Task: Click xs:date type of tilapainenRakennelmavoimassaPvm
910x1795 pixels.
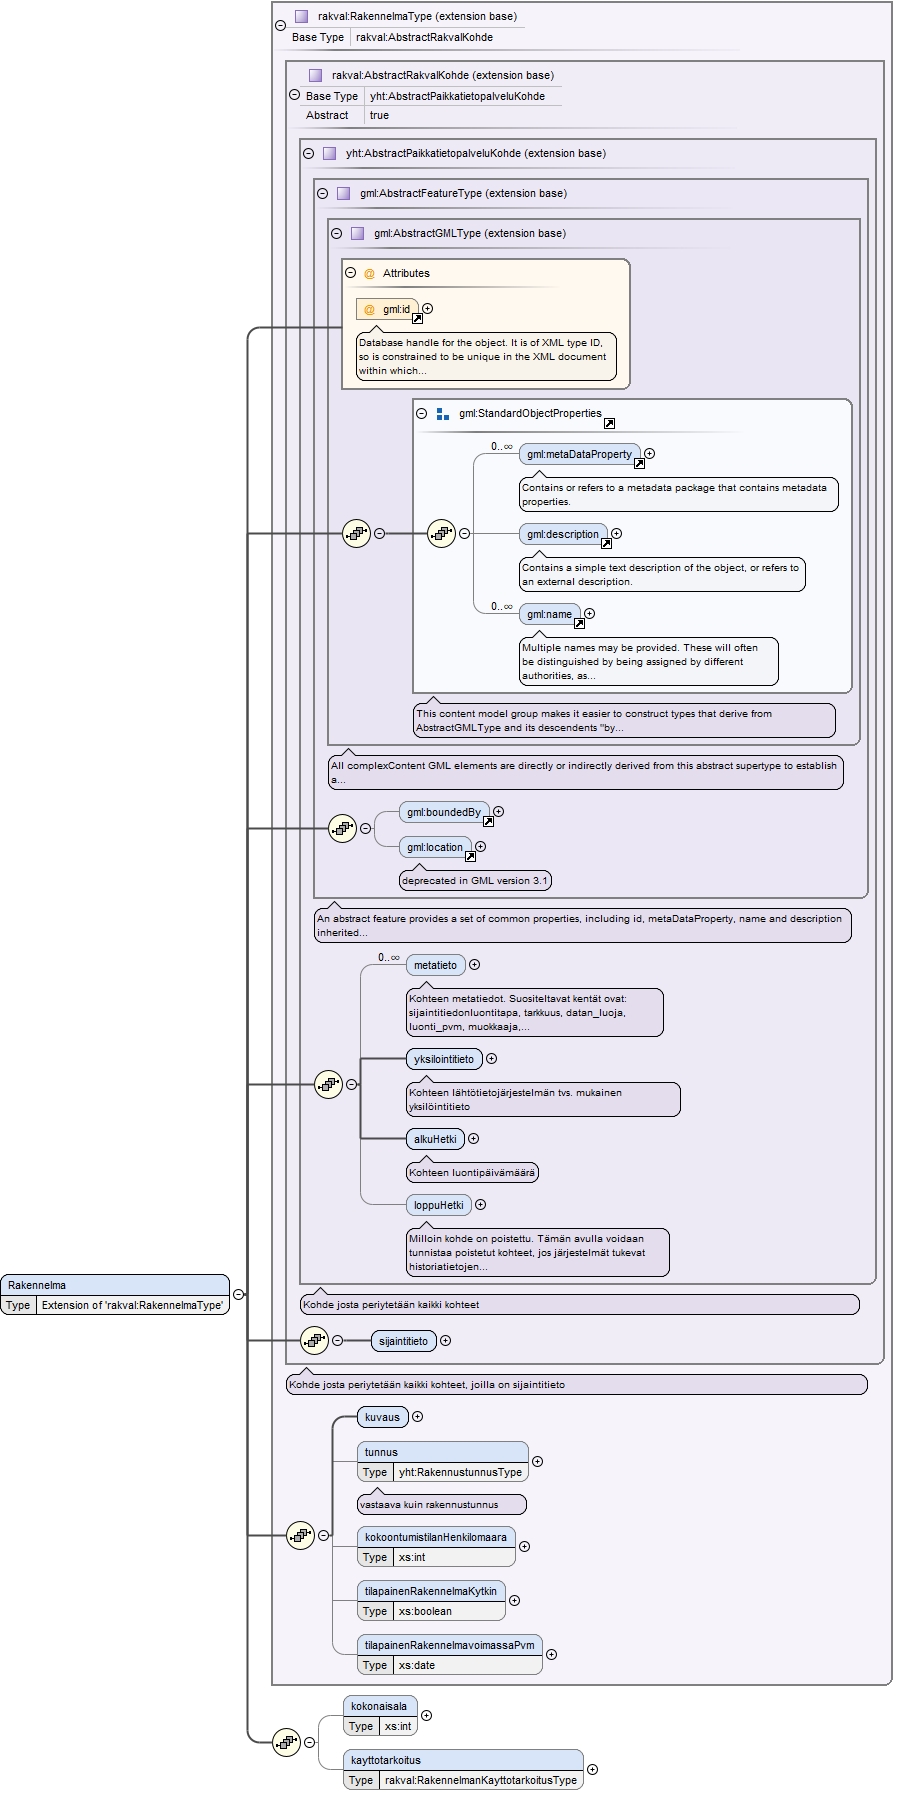Action: point(417,1665)
